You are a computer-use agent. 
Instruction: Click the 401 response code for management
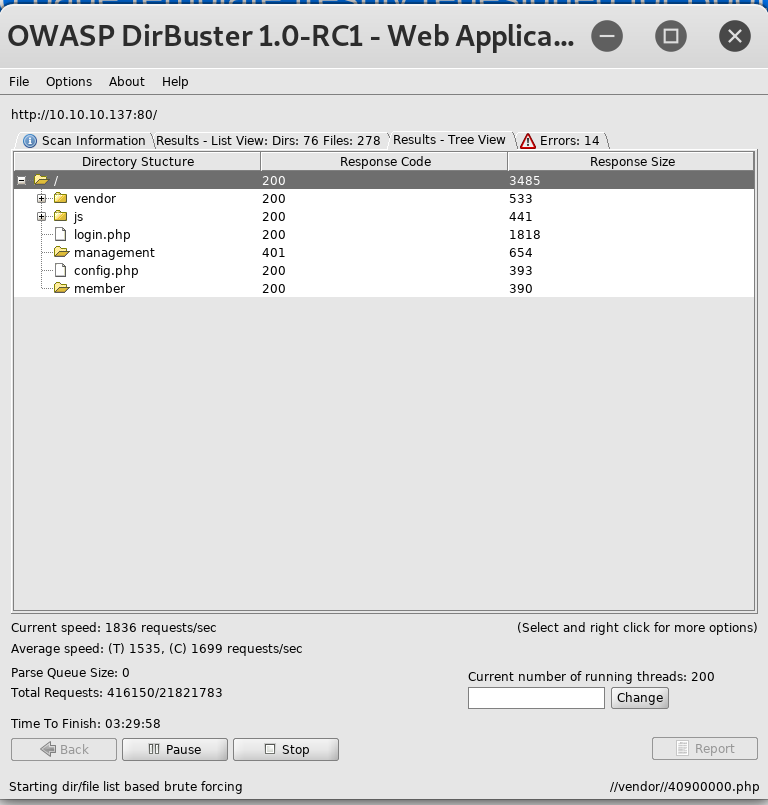(x=274, y=253)
